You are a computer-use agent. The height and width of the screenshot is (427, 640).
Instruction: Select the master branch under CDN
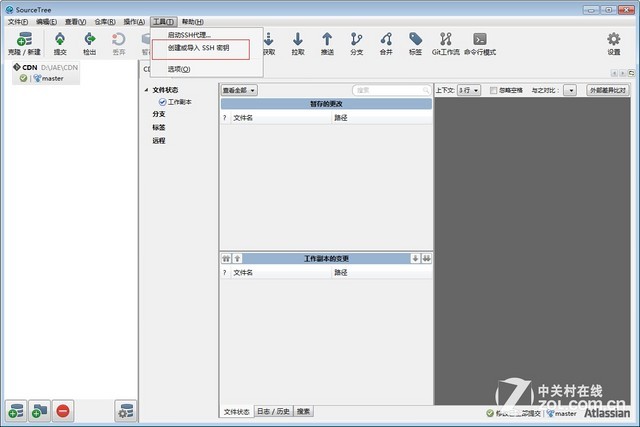point(52,78)
